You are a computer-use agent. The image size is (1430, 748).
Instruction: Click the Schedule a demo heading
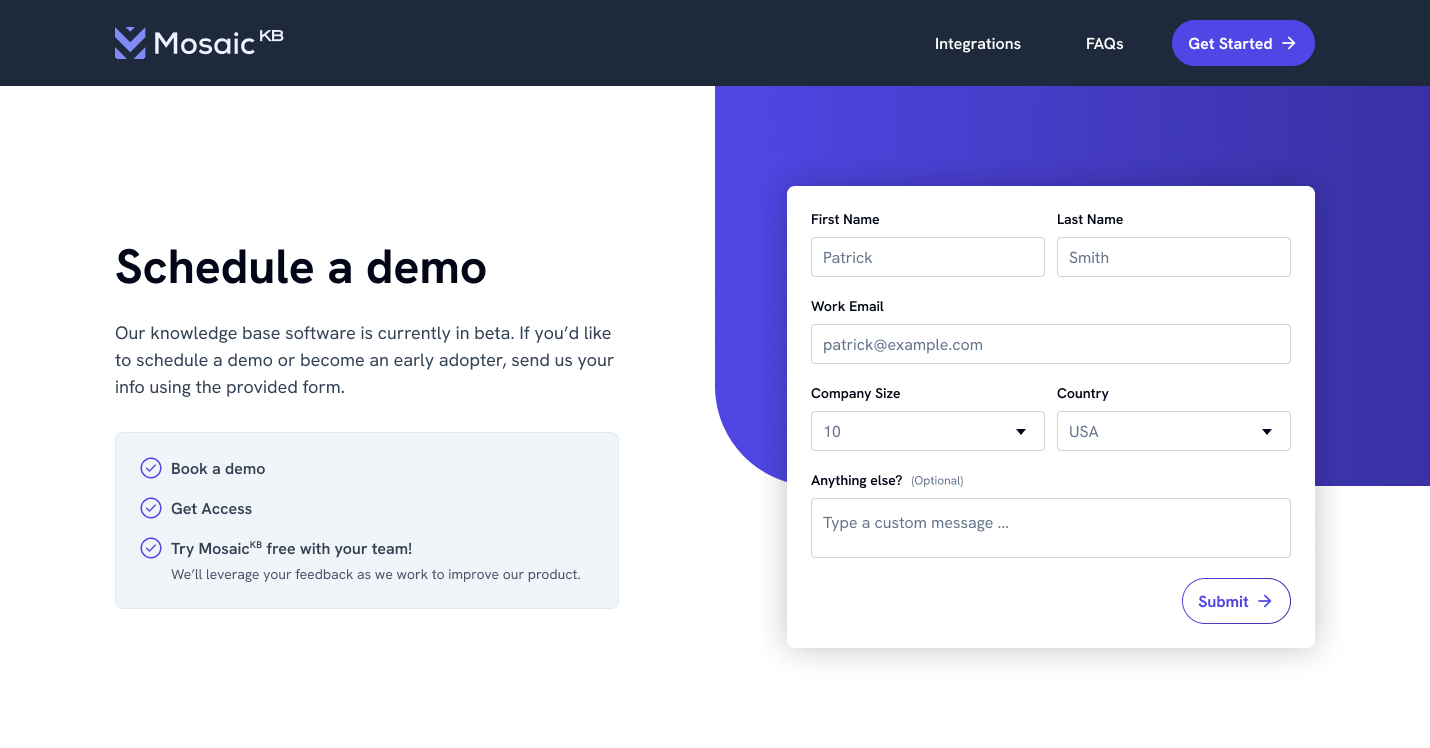pyautogui.click(x=301, y=267)
